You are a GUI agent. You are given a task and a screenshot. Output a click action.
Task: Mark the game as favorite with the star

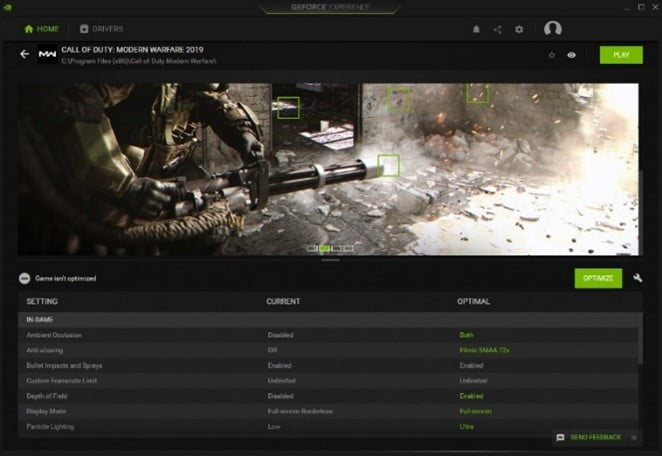(x=551, y=55)
